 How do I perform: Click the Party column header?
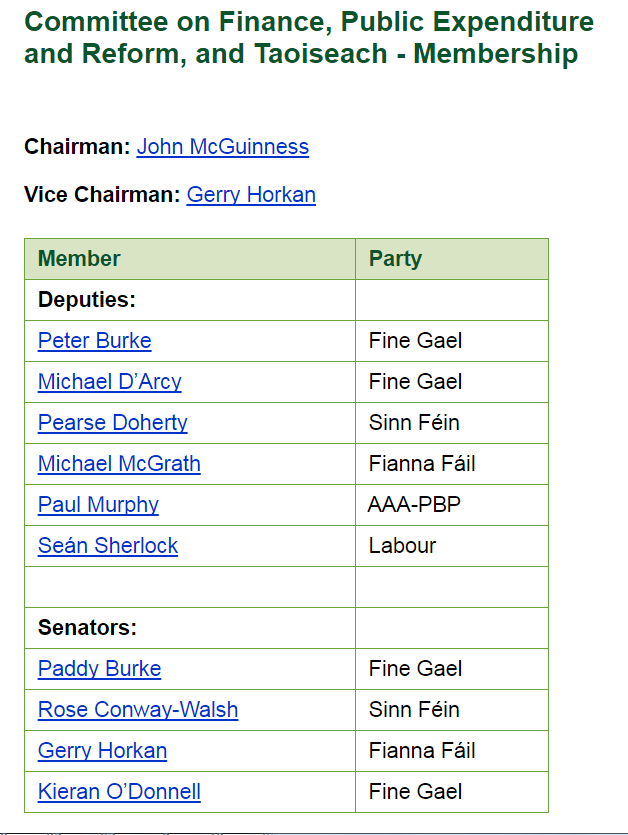[395, 259]
